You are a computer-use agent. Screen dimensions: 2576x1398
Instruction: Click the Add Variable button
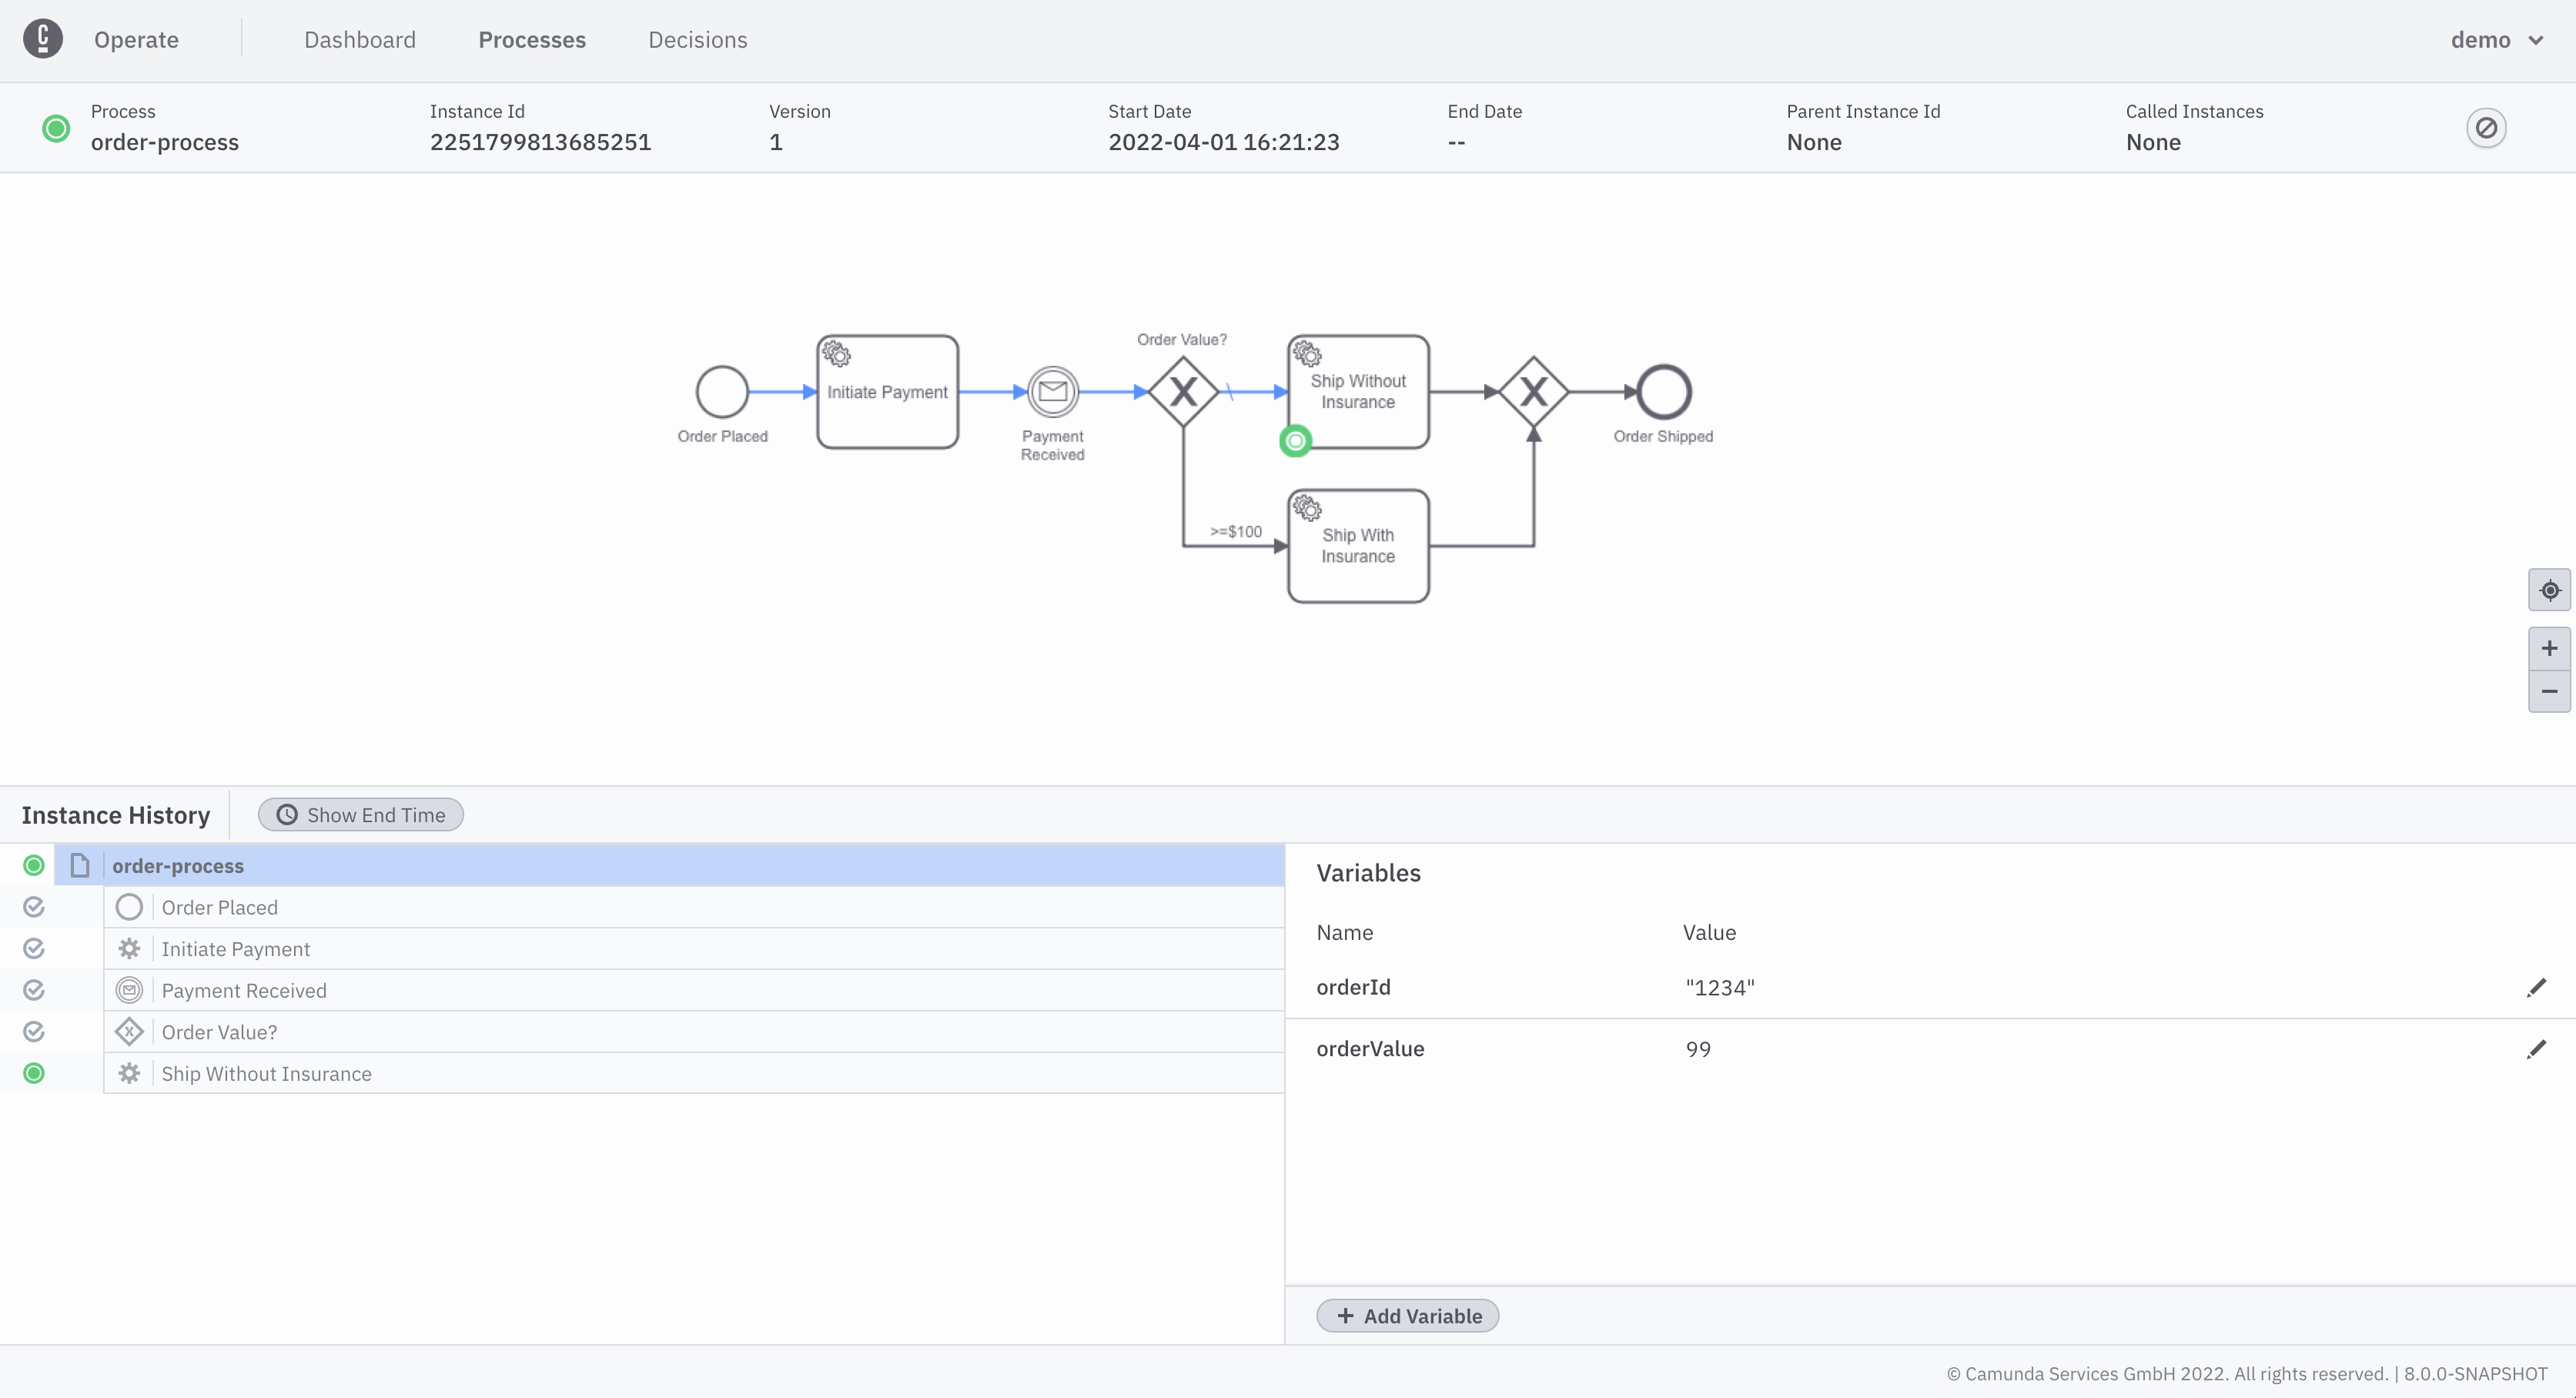pyautogui.click(x=1406, y=1315)
